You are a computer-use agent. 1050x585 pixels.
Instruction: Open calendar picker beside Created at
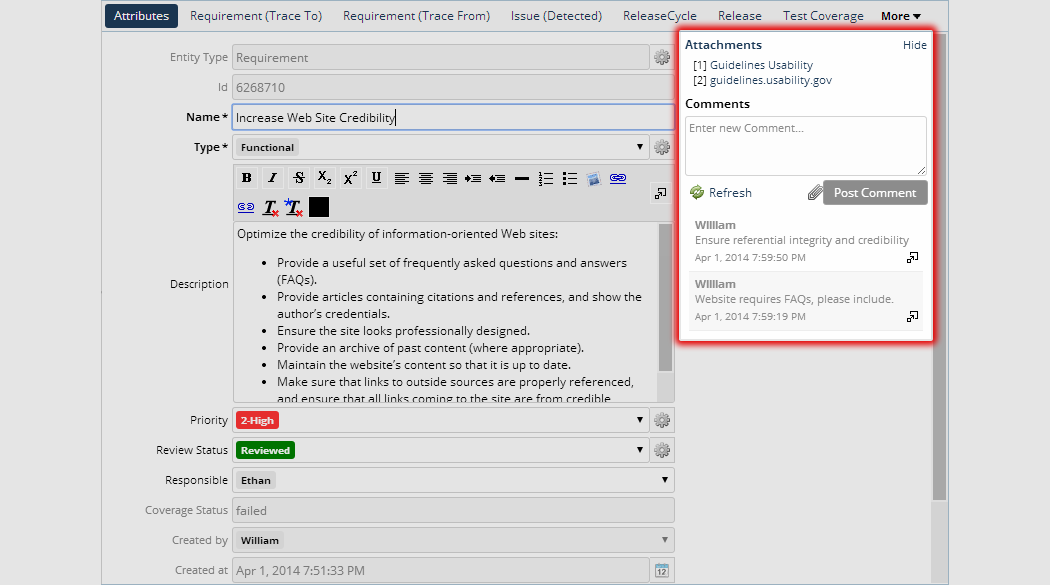point(661,571)
